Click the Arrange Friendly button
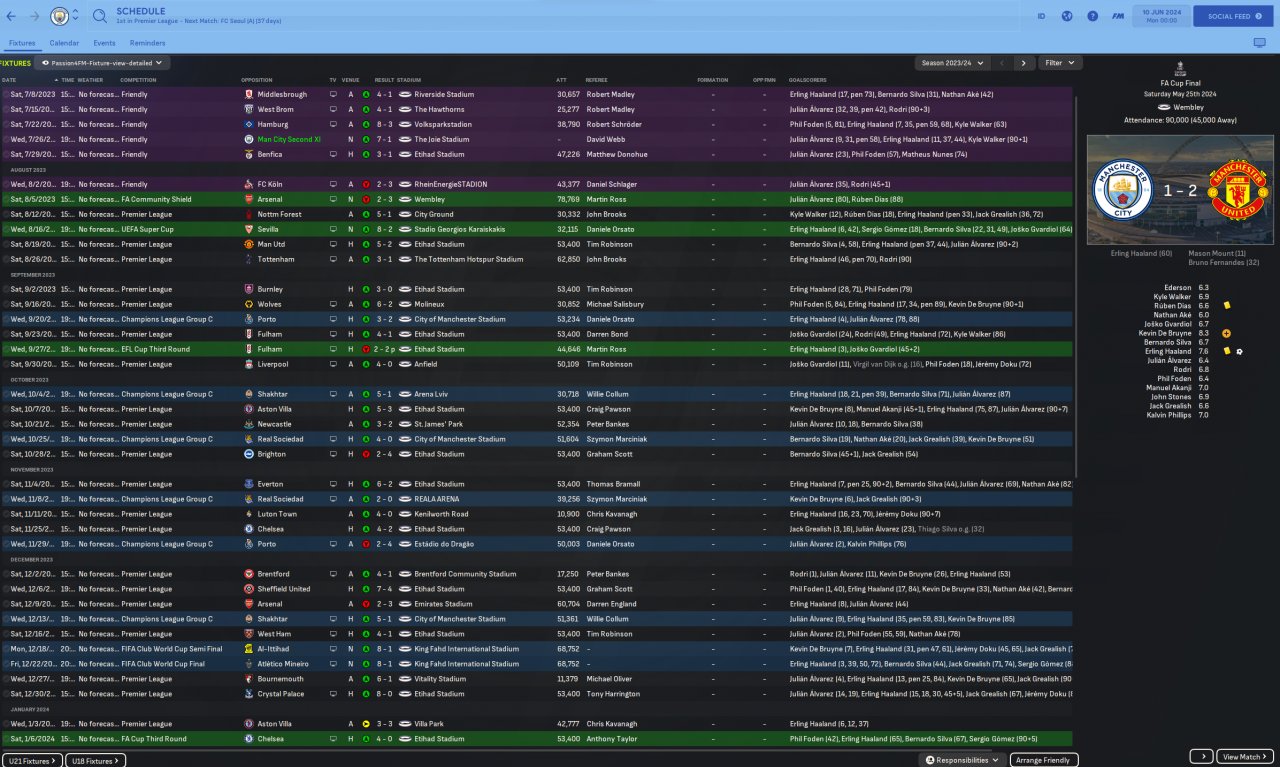 tap(1044, 760)
